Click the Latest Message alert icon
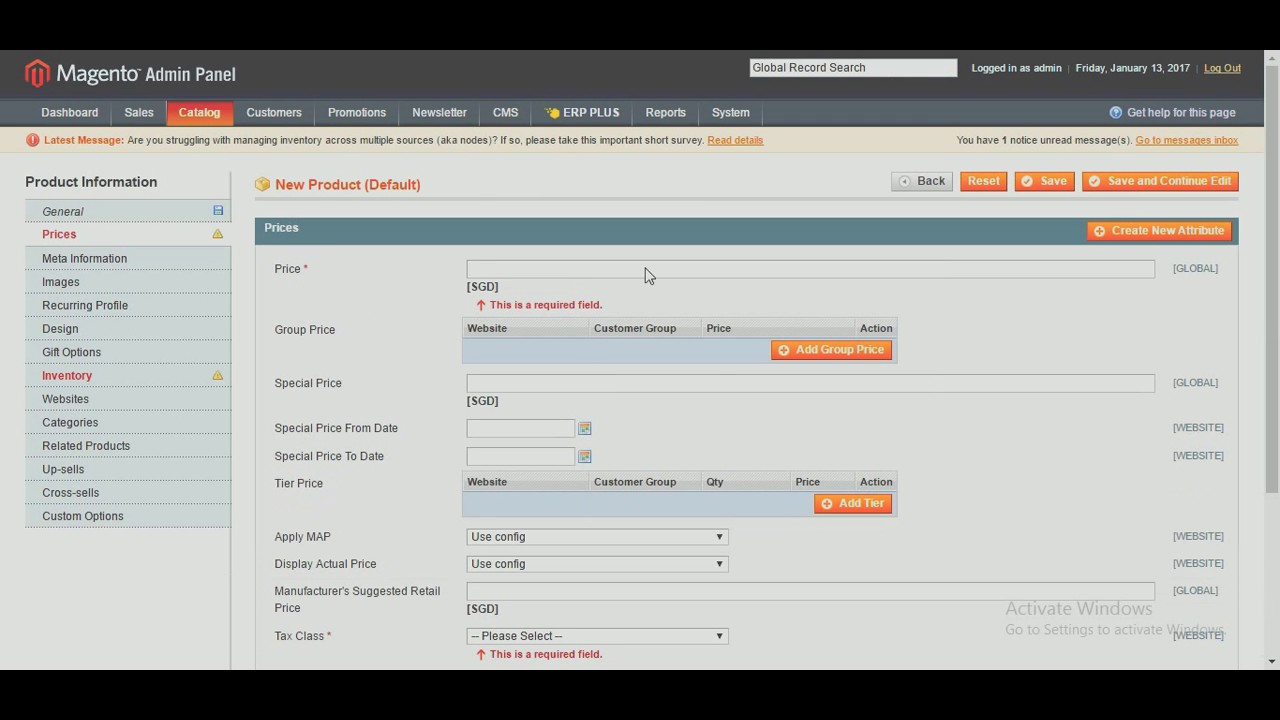This screenshot has width=1280, height=720. point(33,140)
